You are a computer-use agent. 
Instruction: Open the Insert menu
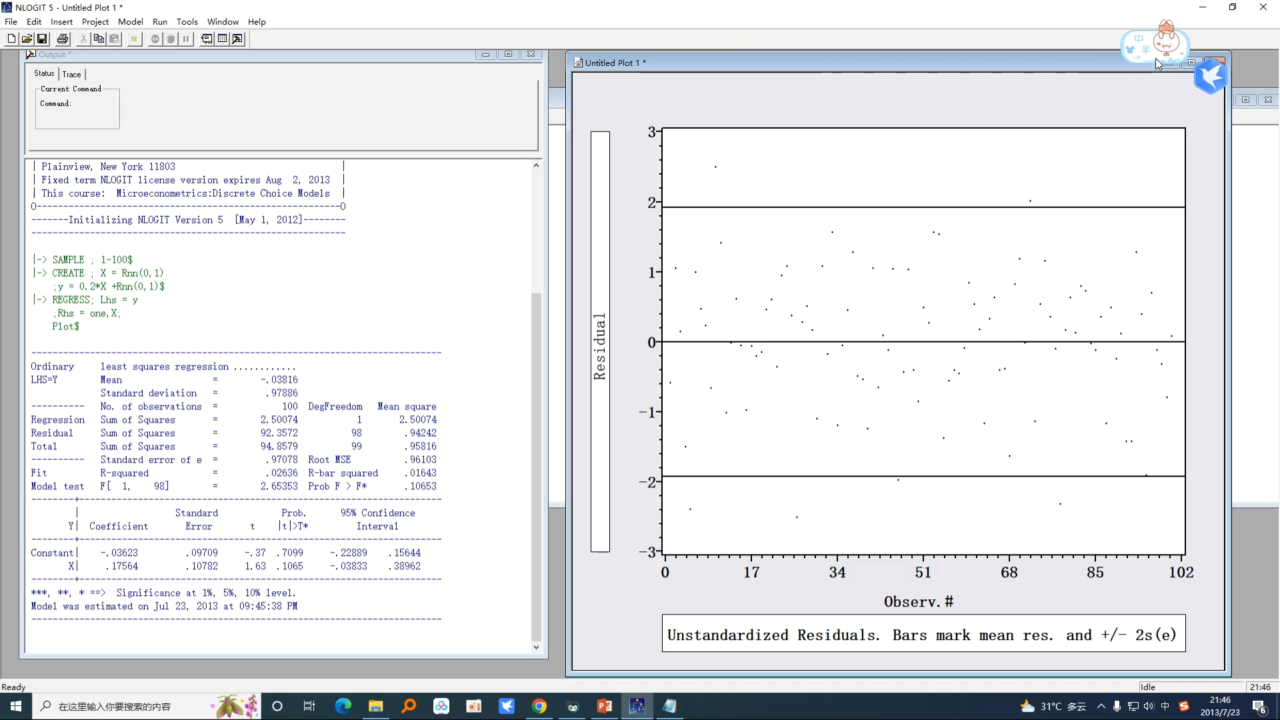tap(61, 21)
